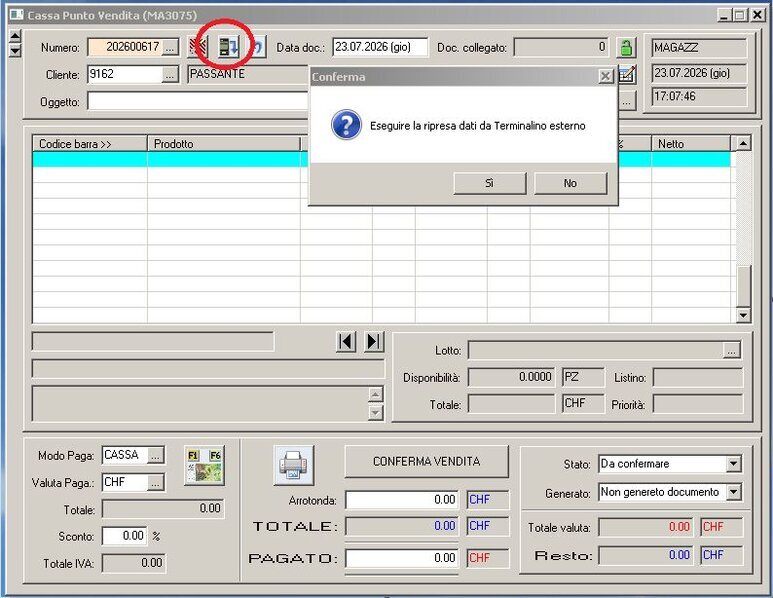Click the grid scrollbar down arrow
The width and height of the screenshot is (773, 598).
pyautogui.click(x=743, y=315)
